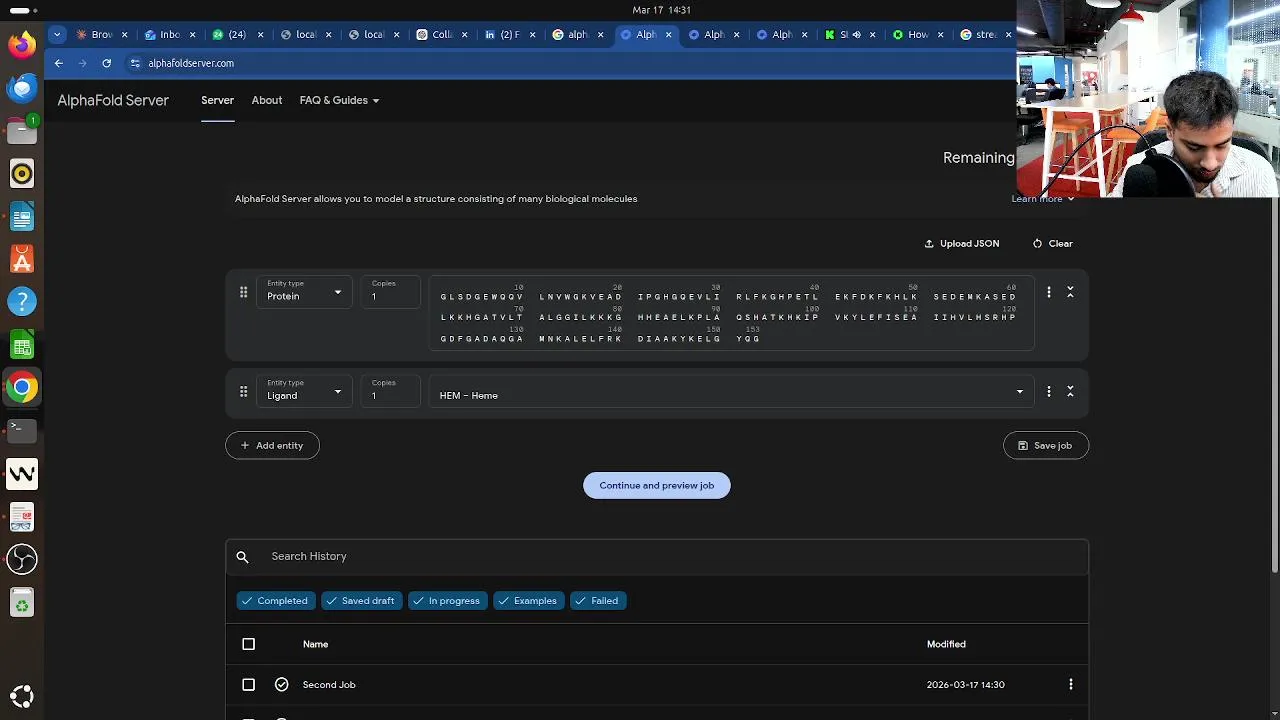Click the Upload JSON button
1280x720 pixels.
point(962,243)
